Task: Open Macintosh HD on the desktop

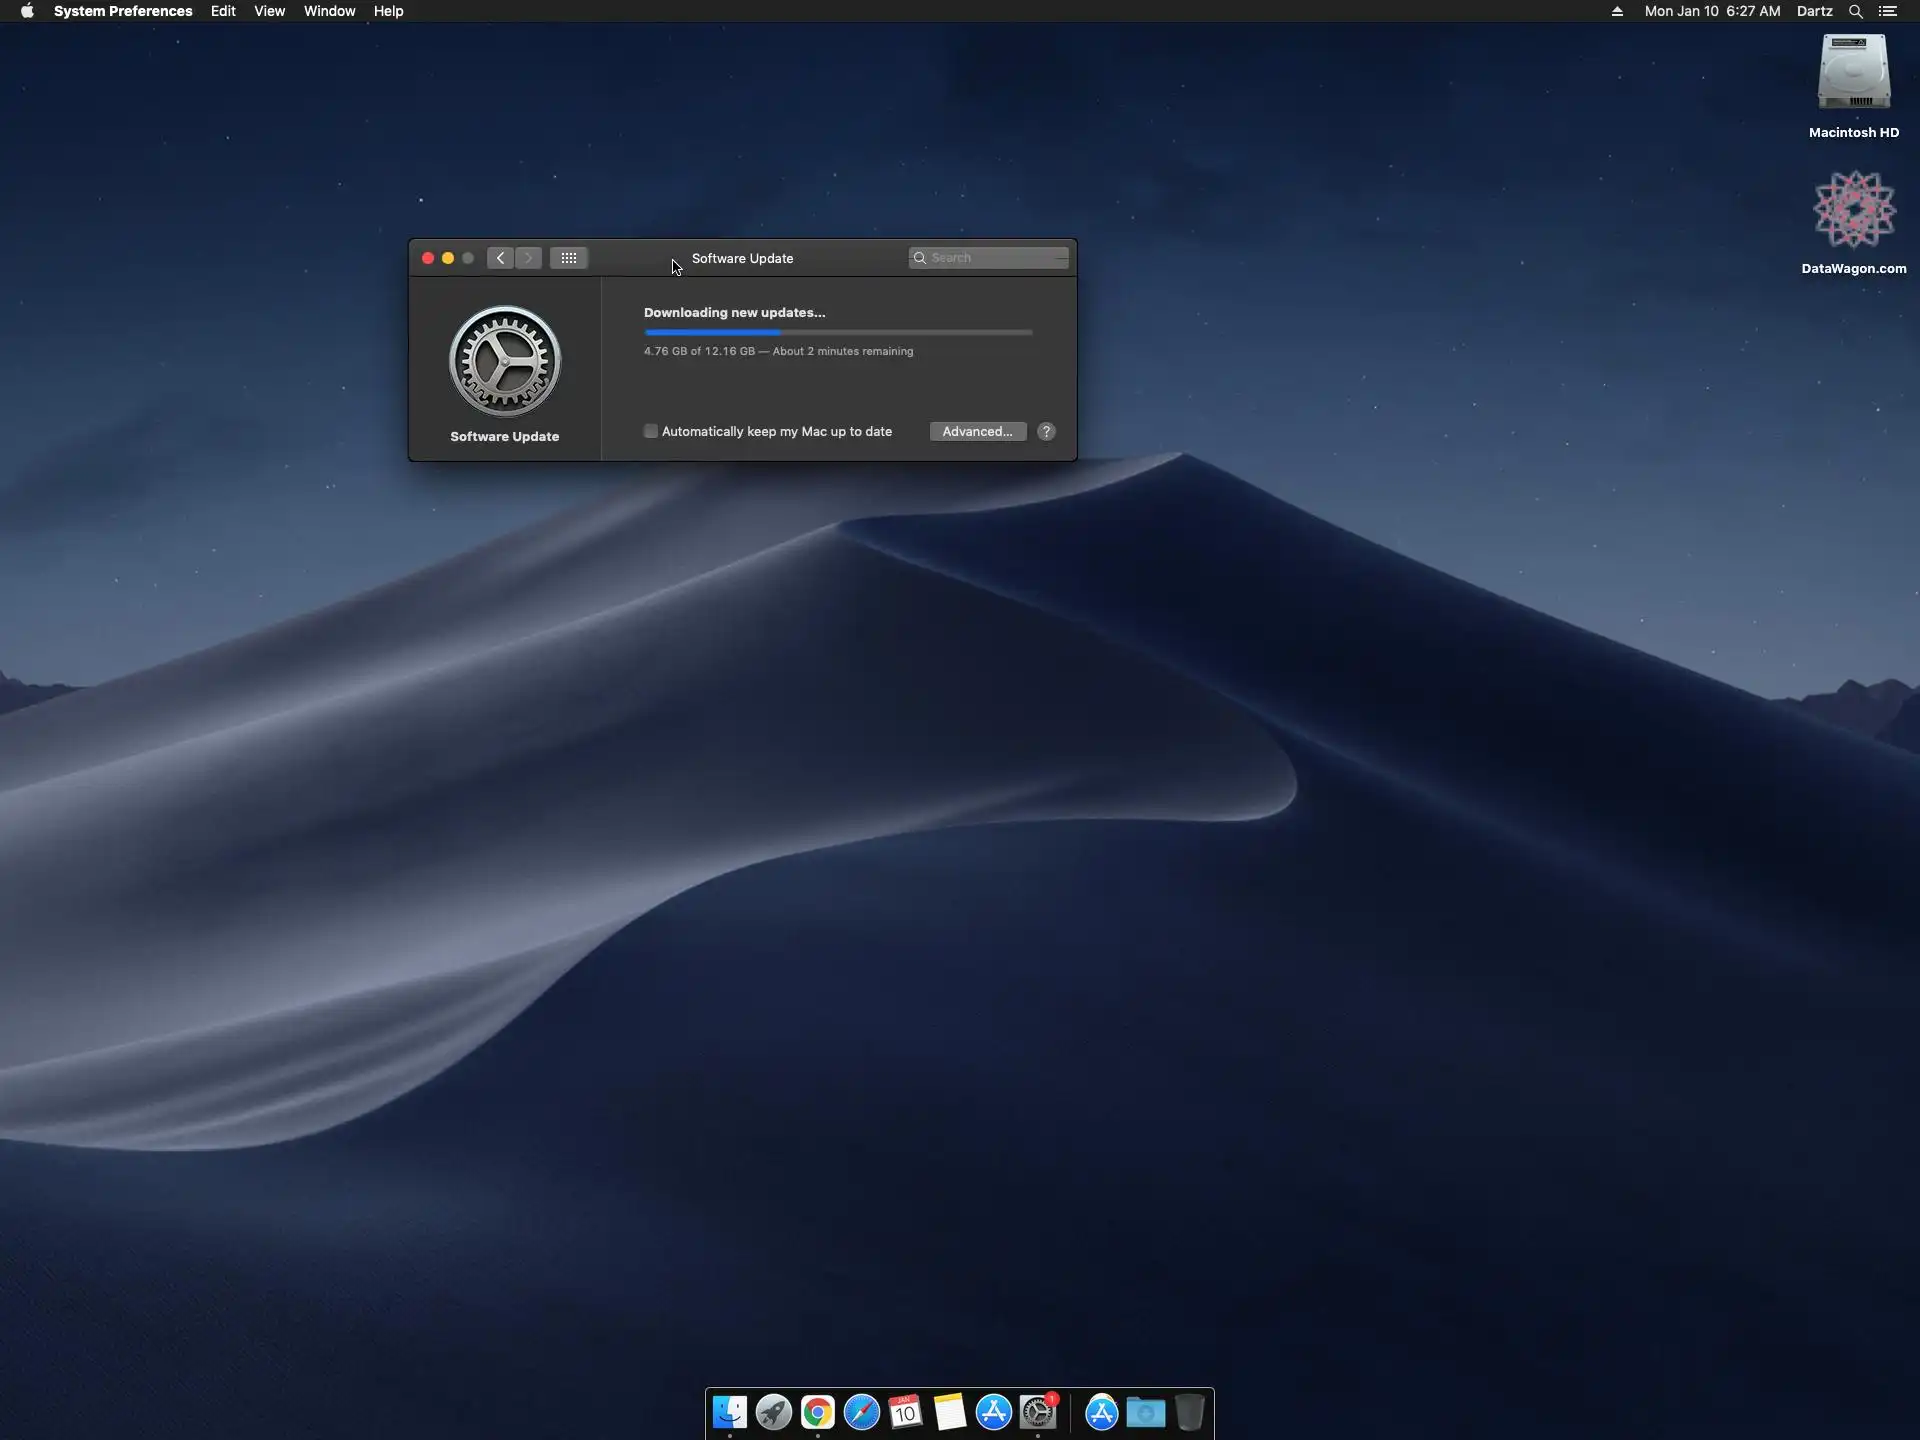Action: coord(1853,75)
